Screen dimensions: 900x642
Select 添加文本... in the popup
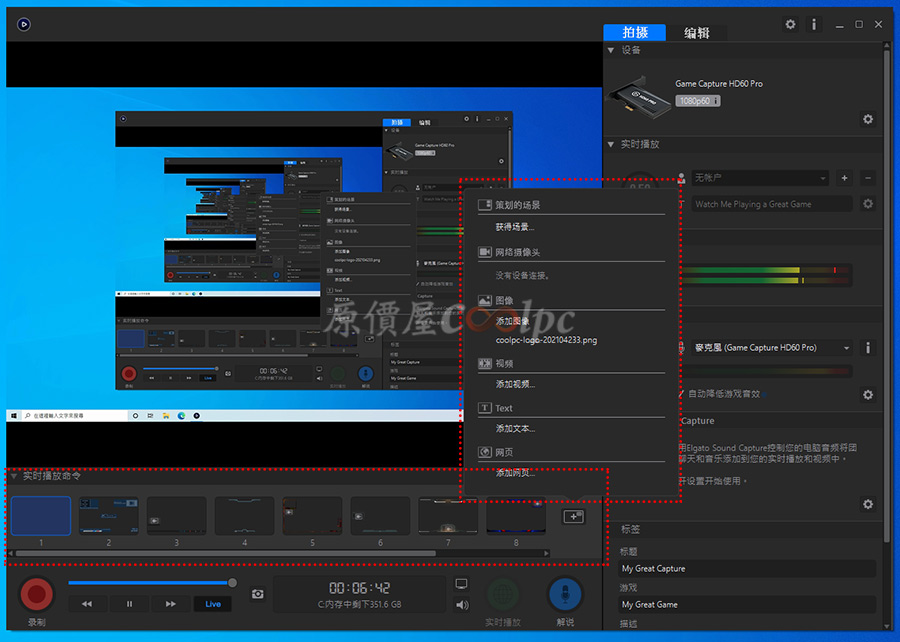point(515,429)
